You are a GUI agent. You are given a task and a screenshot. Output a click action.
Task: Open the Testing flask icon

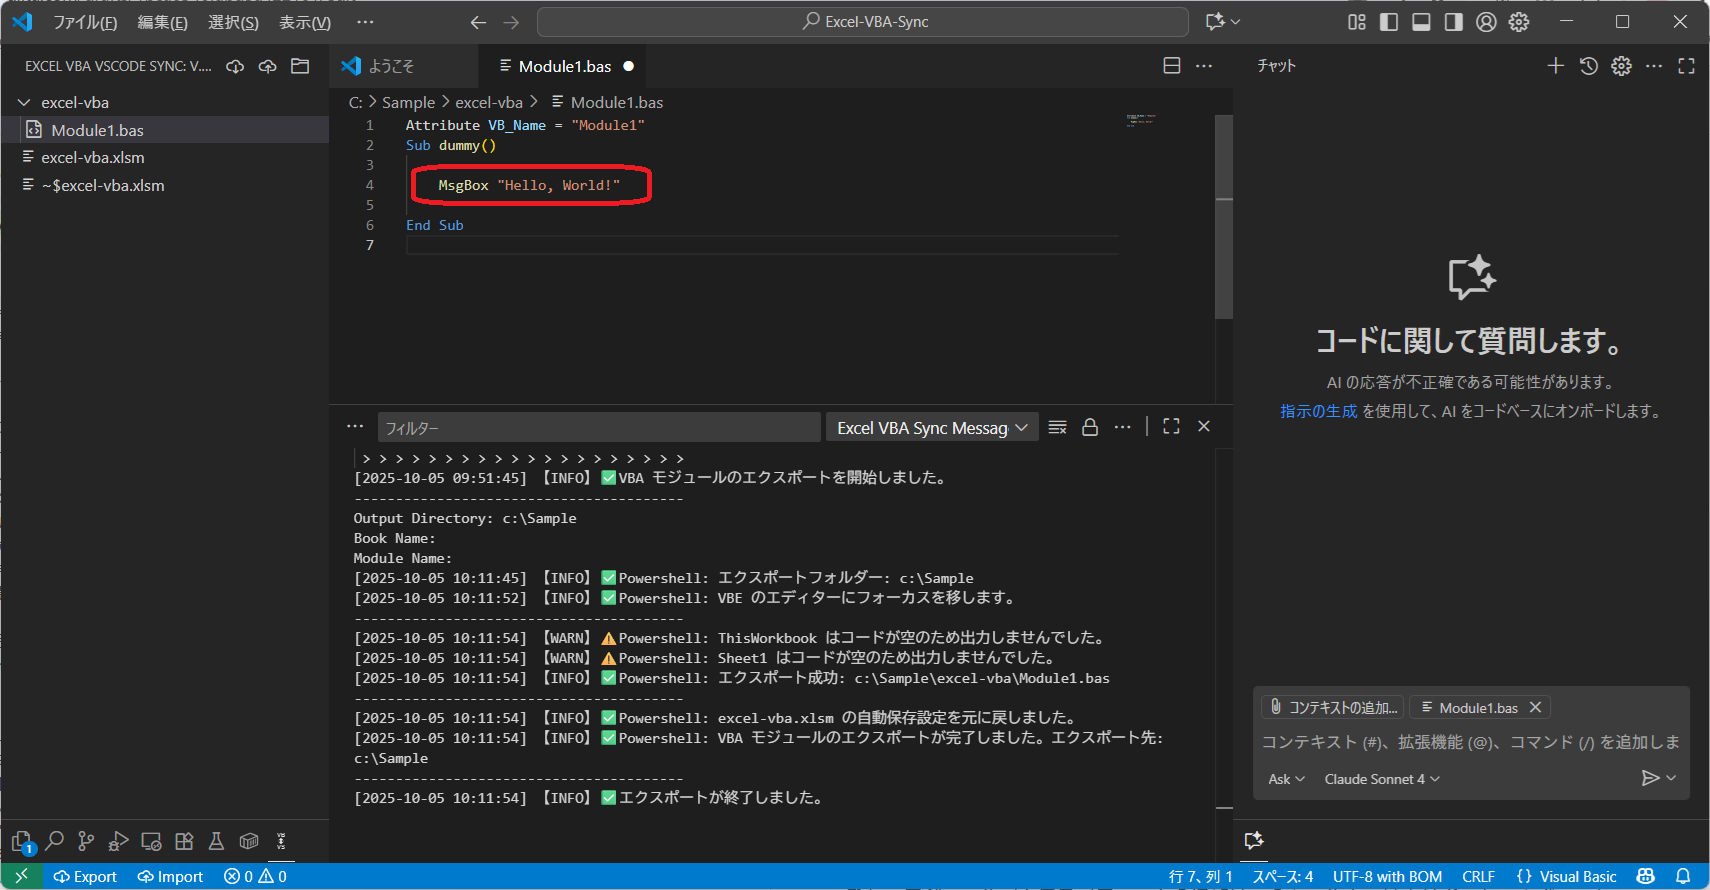(216, 841)
